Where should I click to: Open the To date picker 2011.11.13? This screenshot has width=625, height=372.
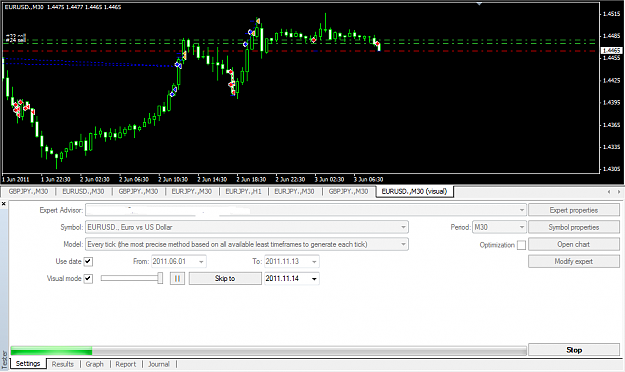pos(314,262)
